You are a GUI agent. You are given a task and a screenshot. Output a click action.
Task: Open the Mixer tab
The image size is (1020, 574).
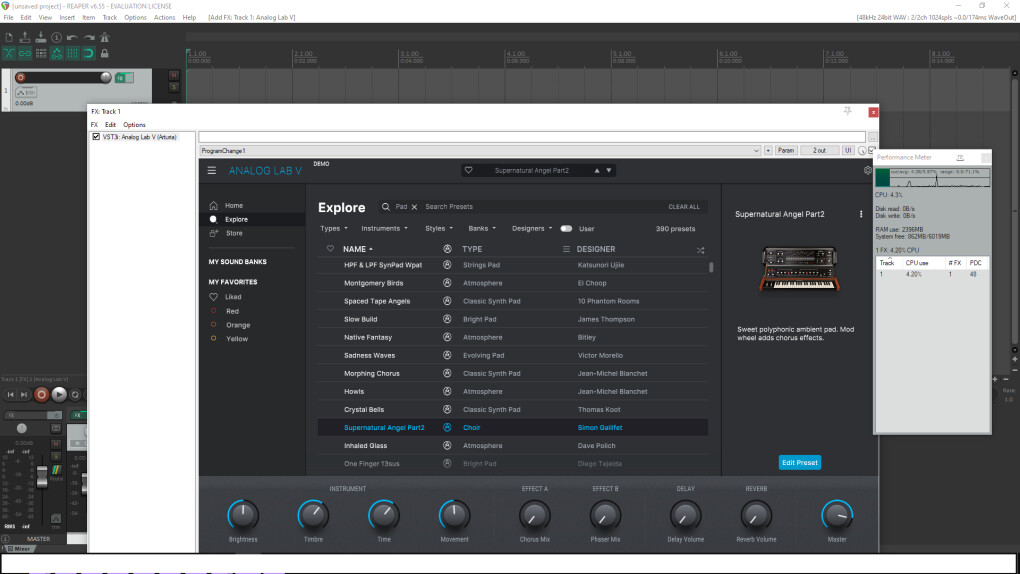coord(18,549)
